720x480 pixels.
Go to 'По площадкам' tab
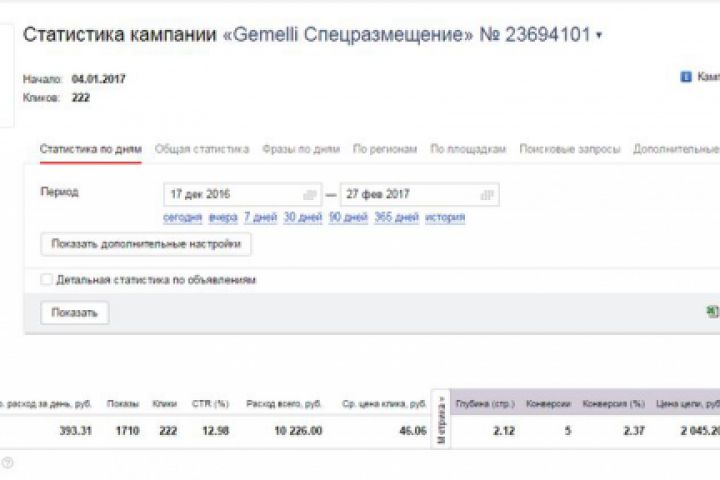468,149
